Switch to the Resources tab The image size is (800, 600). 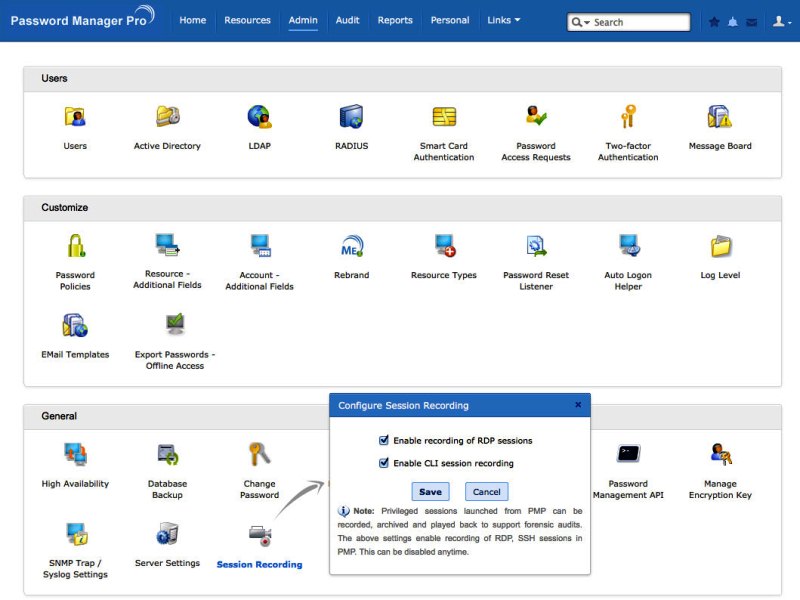point(247,20)
